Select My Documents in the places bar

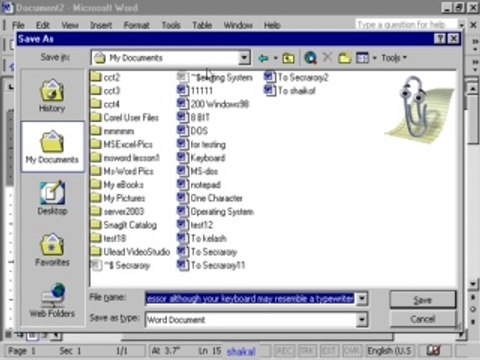[x=52, y=147]
